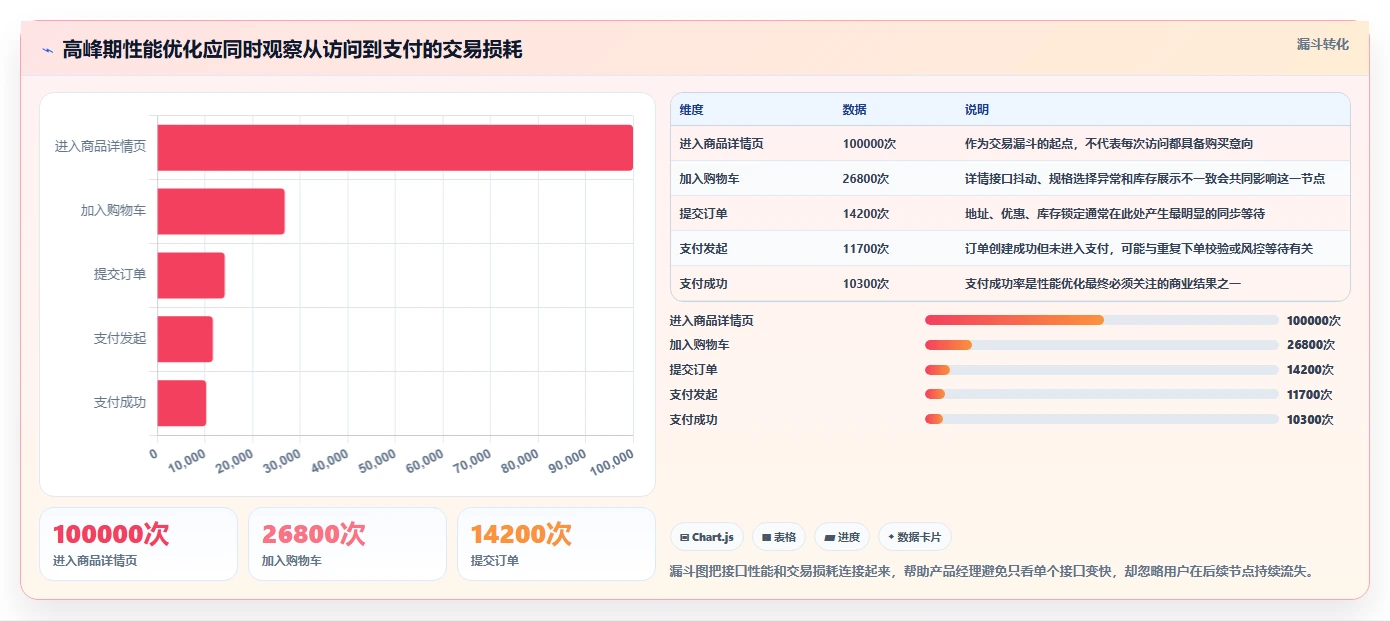Select the 表格 chip

[x=779, y=537]
